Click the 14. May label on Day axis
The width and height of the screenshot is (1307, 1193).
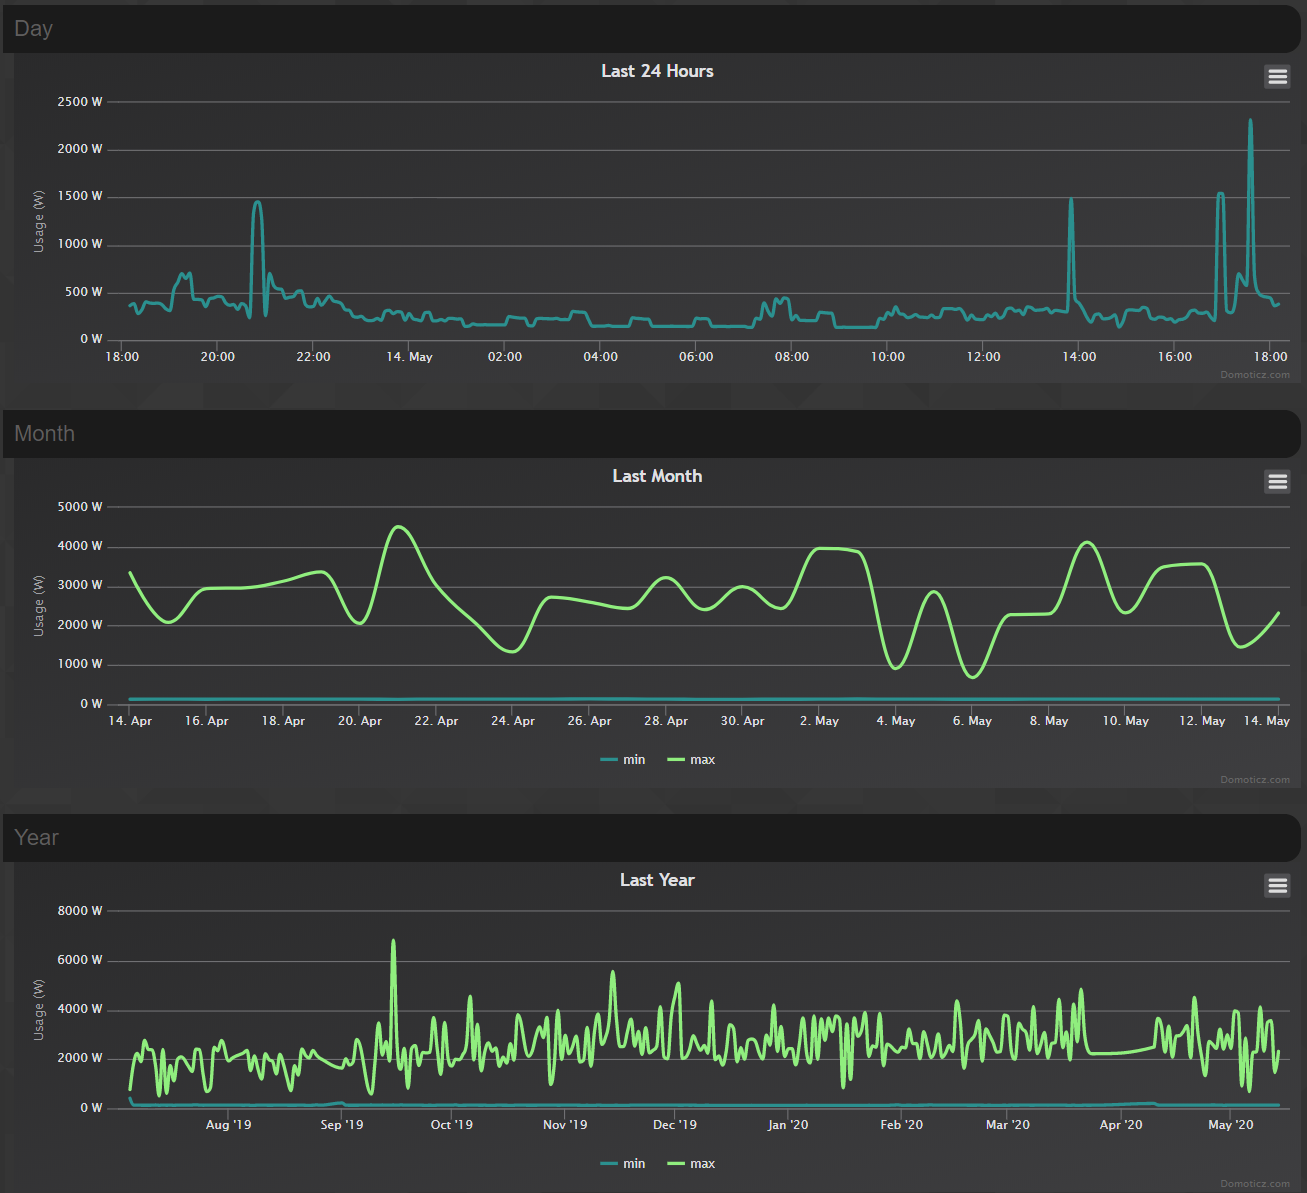pos(410,357)
